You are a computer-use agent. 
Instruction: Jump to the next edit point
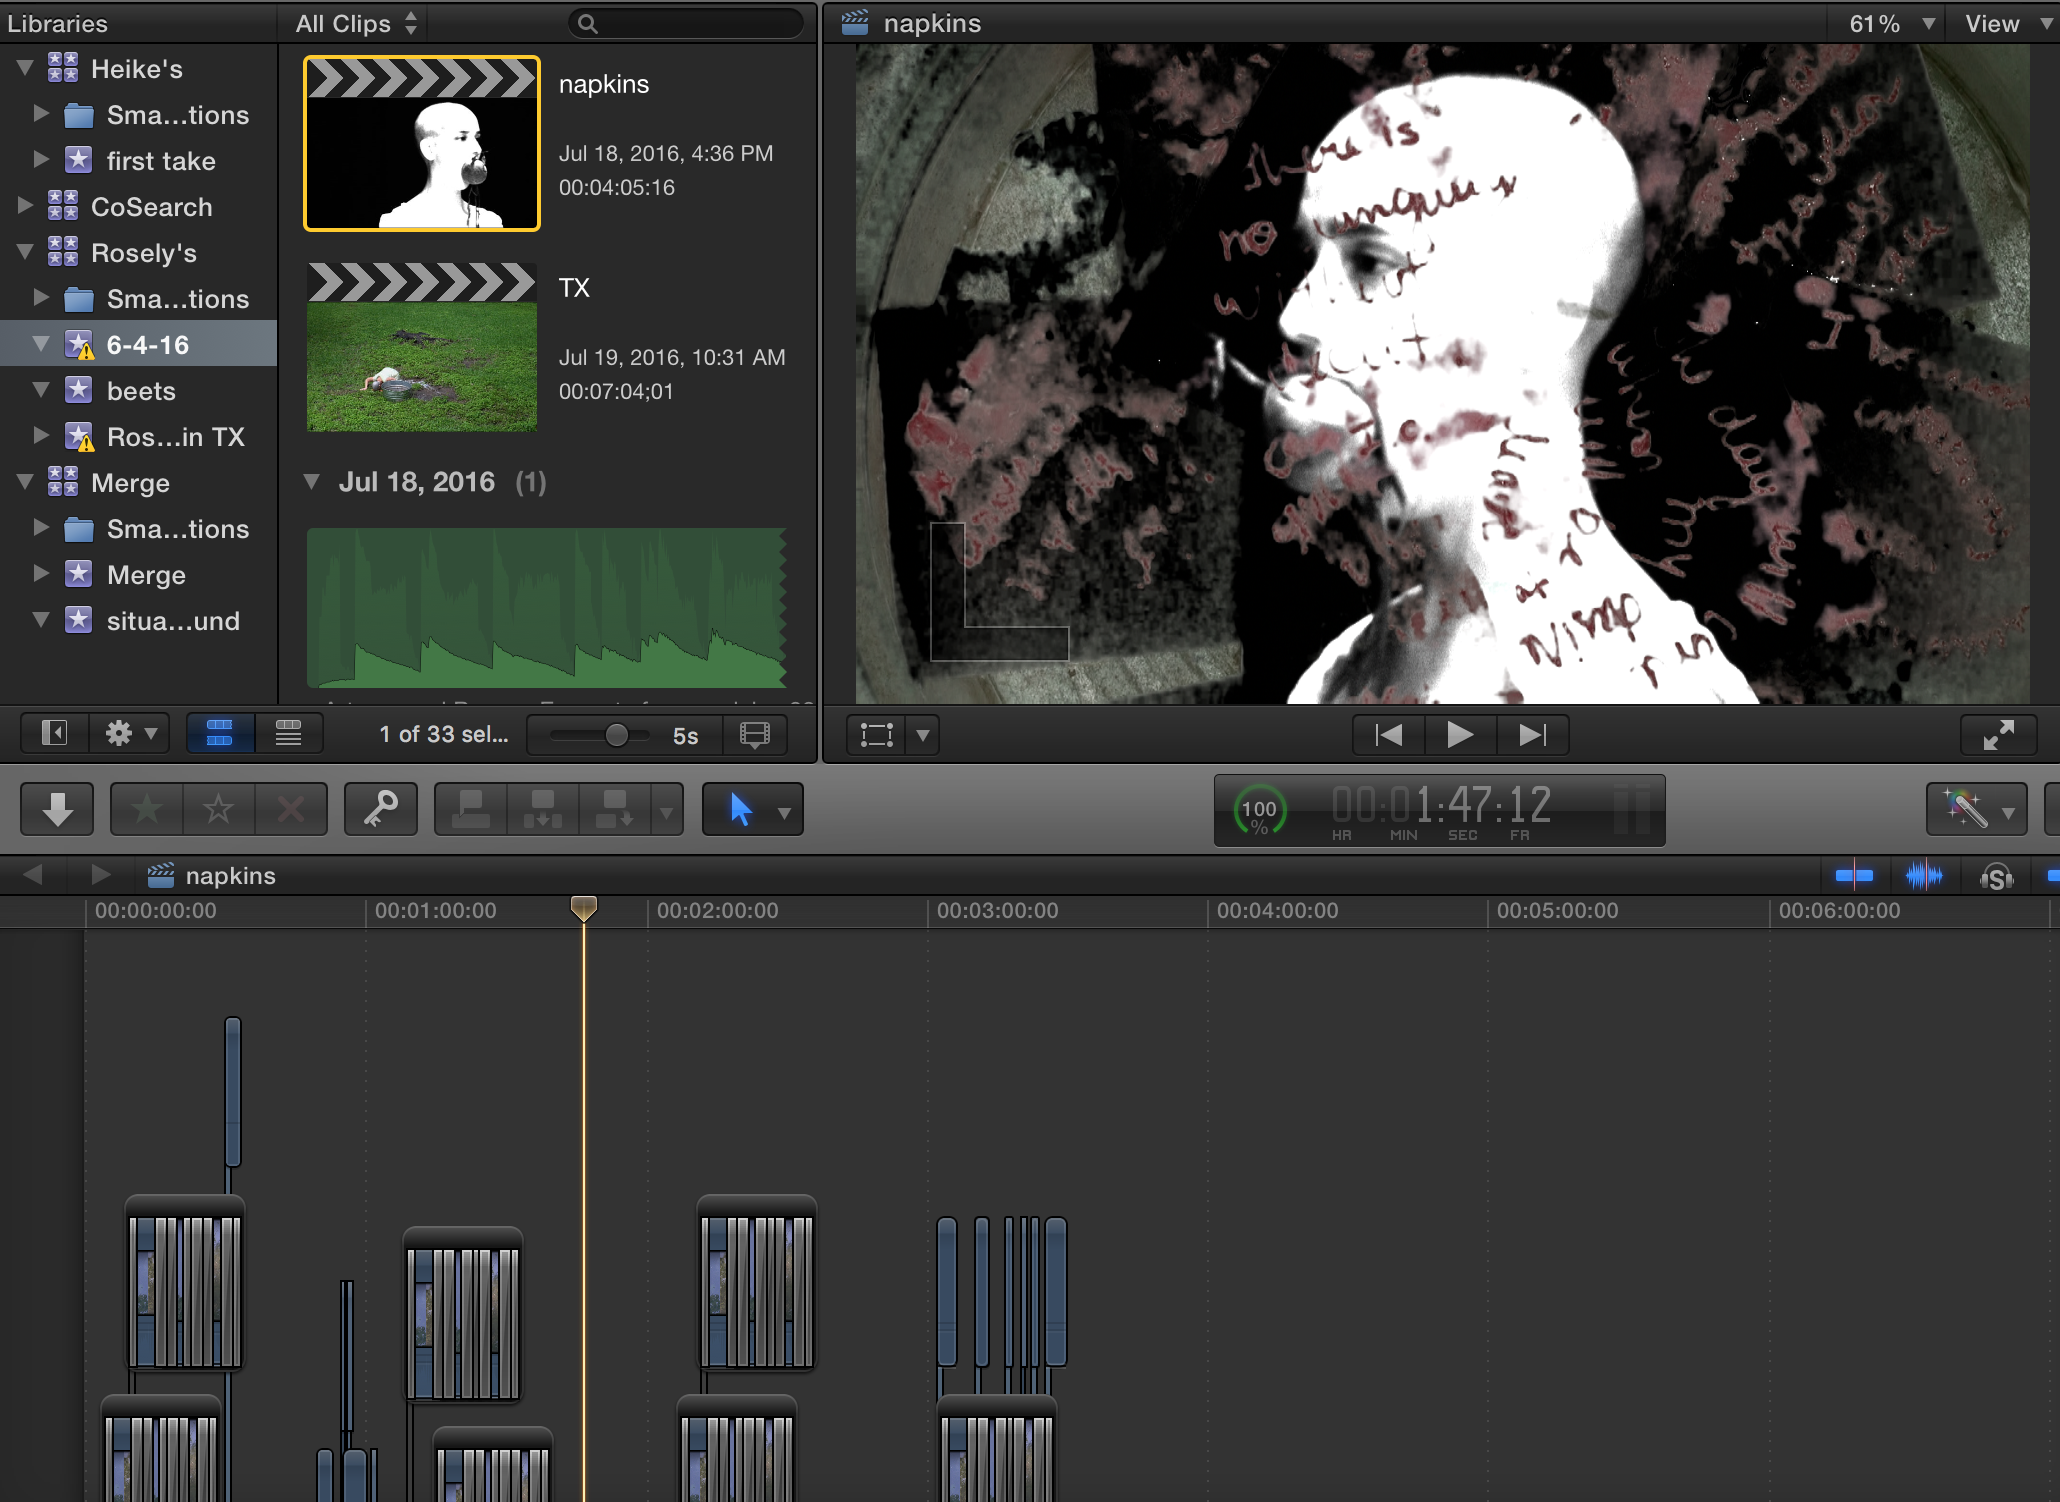coord(1531,735)
